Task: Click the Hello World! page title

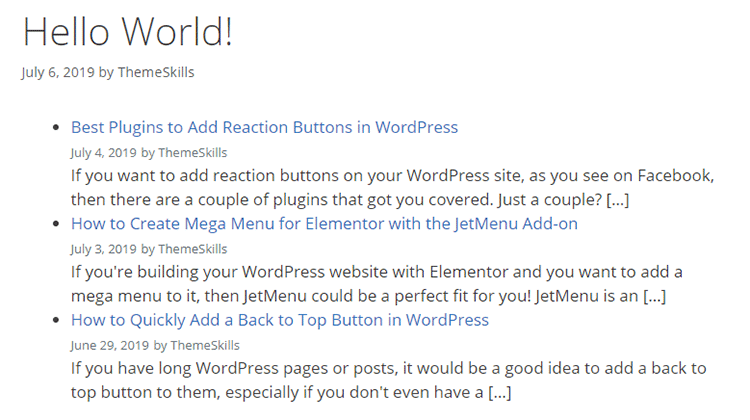Action: click(128, 32)
